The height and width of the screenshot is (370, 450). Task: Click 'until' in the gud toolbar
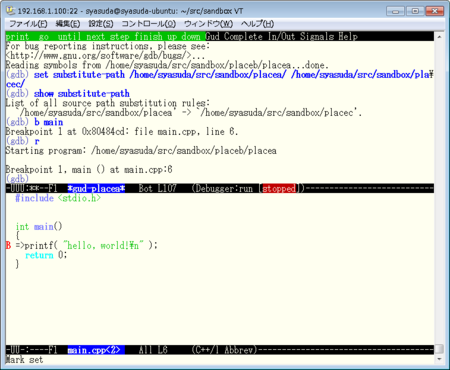click(x=69, y=36)
